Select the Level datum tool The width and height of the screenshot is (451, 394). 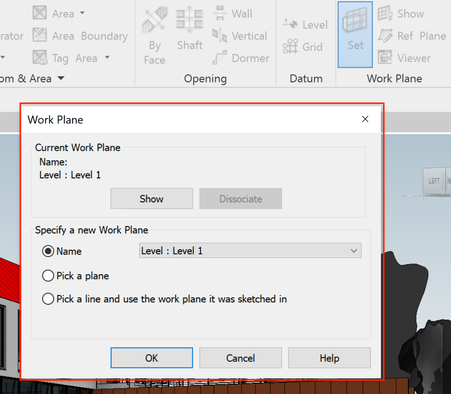point(305,24)
